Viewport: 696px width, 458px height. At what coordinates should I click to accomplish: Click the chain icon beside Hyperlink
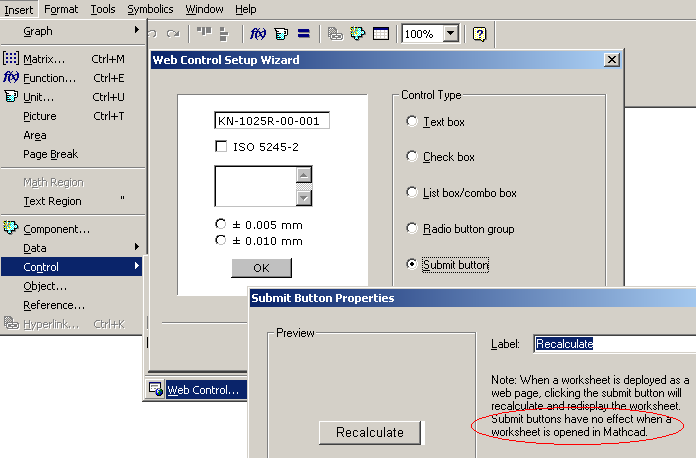(x=11, y=323)
